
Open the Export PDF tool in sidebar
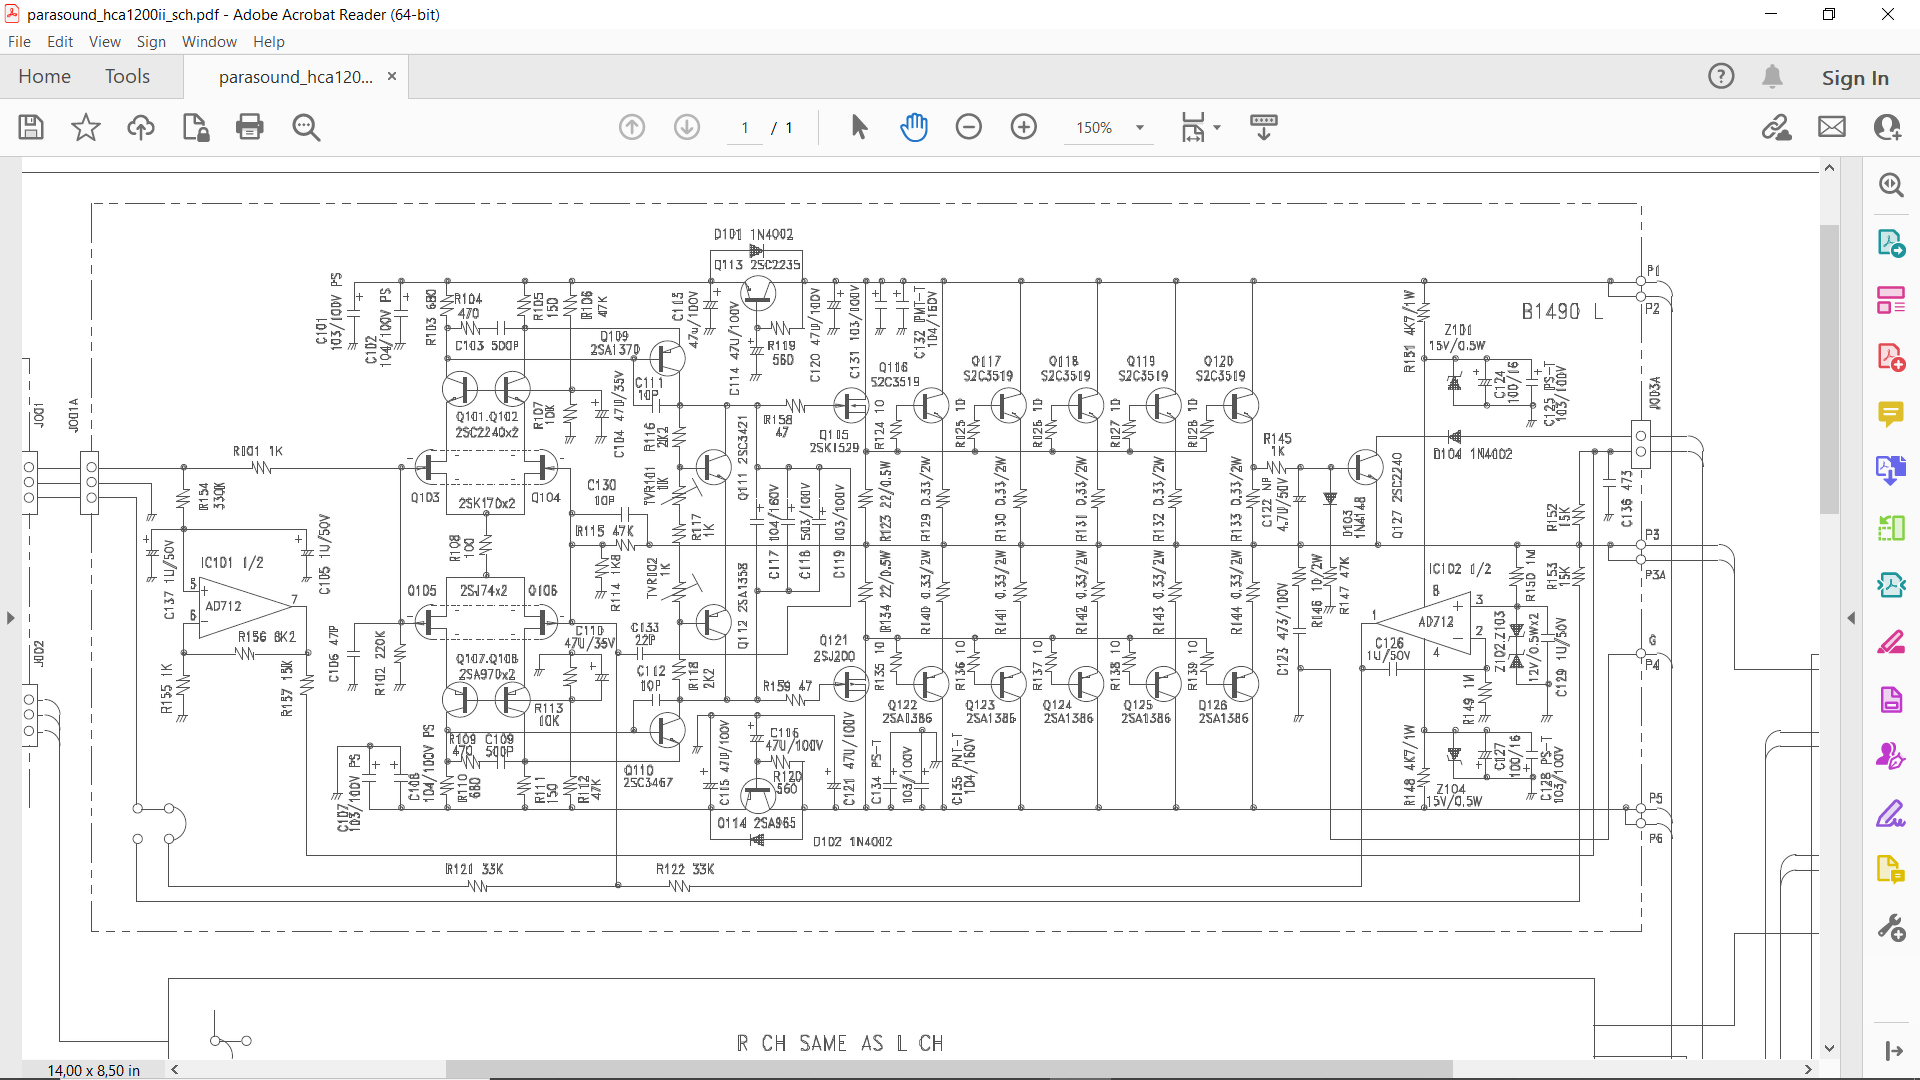(x=1891, y=243)
